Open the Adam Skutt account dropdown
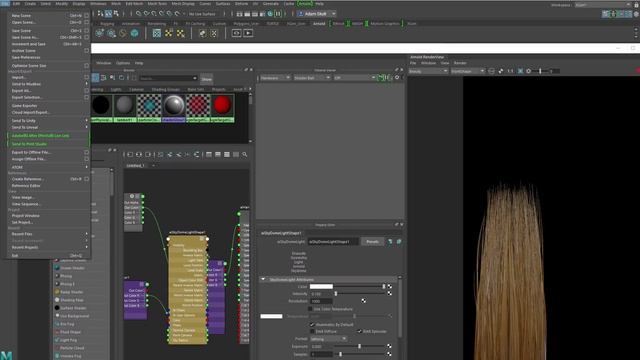 tap(317, 14)
